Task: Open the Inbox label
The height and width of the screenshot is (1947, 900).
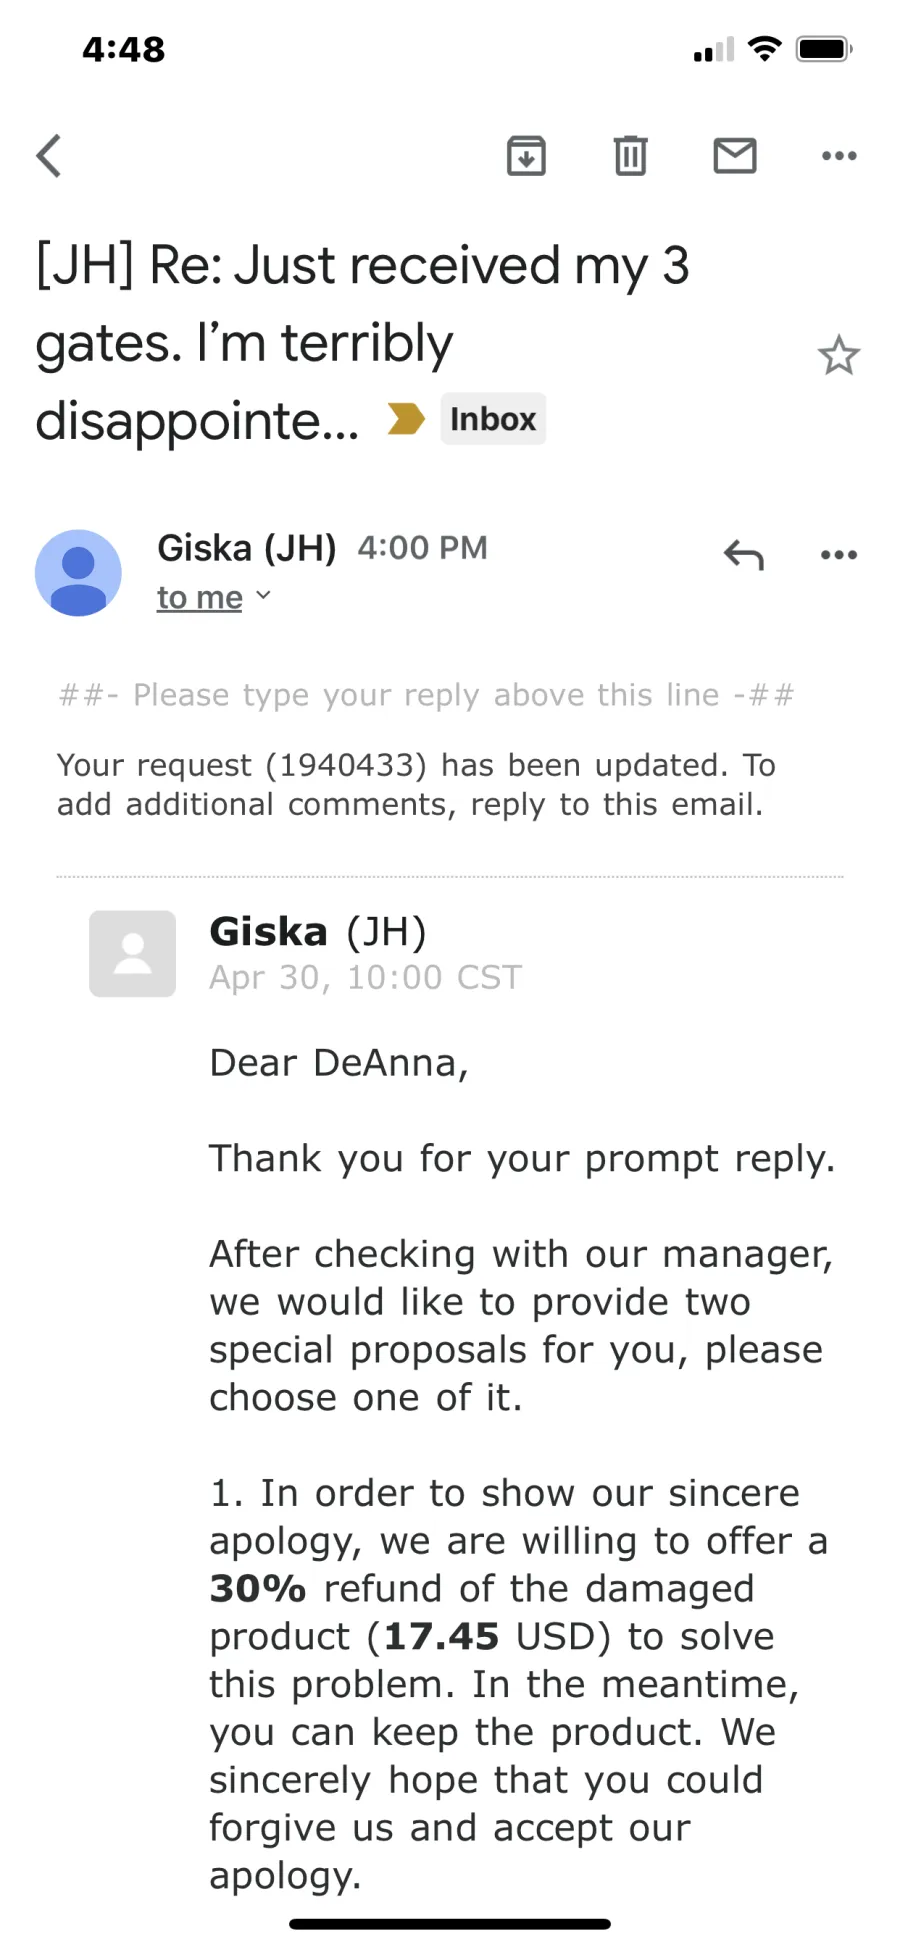Action: coord(493,419)
